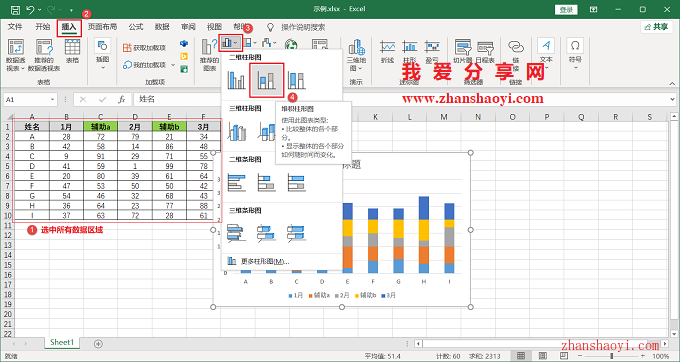Select the 2D stacked bar chart type
Viewport: 680px width, 362px height.
[x=266, y=183]
